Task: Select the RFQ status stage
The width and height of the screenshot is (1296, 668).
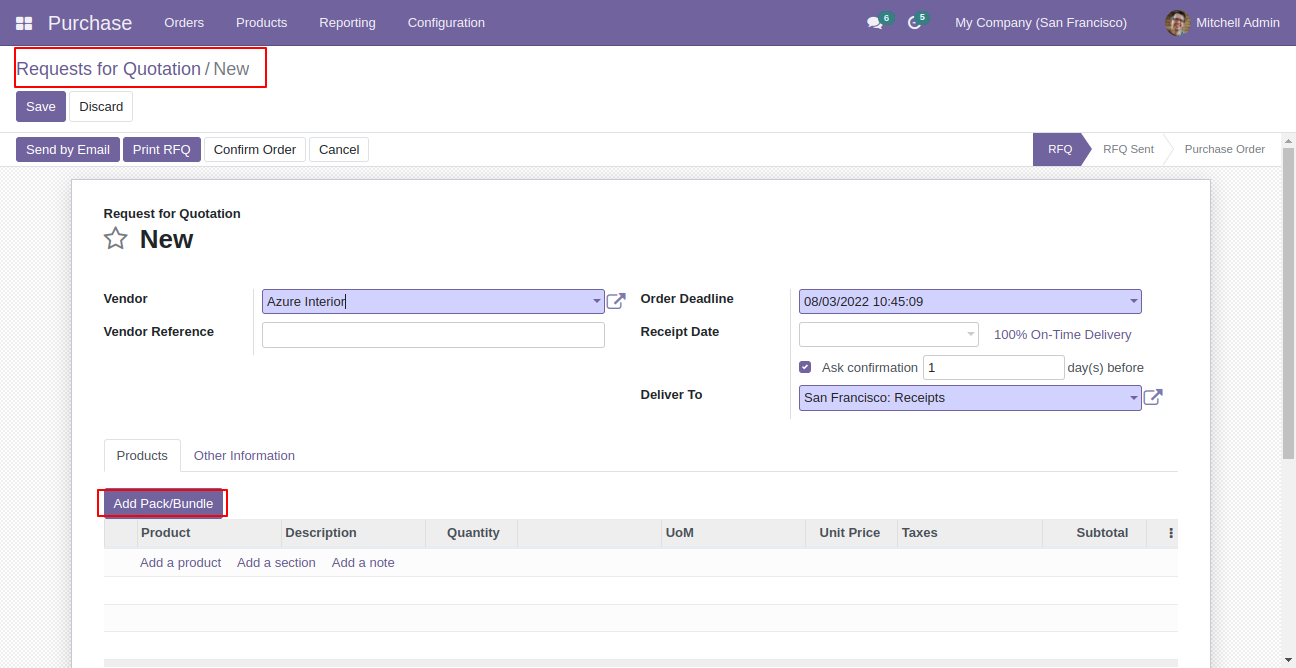Action: 1060,150
